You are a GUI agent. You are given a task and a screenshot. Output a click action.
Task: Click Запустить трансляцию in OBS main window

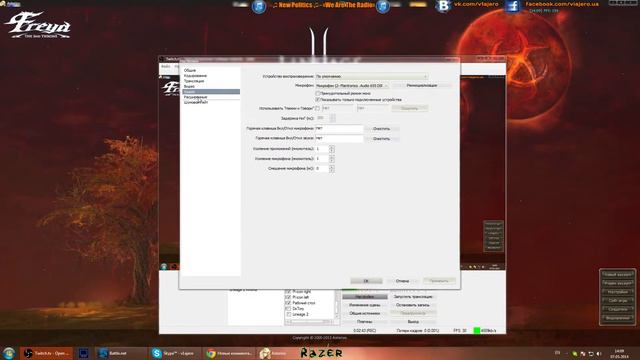click(x=413, y=297)
